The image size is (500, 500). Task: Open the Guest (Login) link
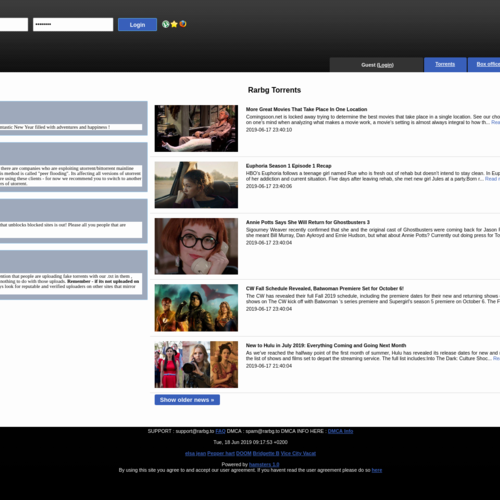click(x=385, y=65)
